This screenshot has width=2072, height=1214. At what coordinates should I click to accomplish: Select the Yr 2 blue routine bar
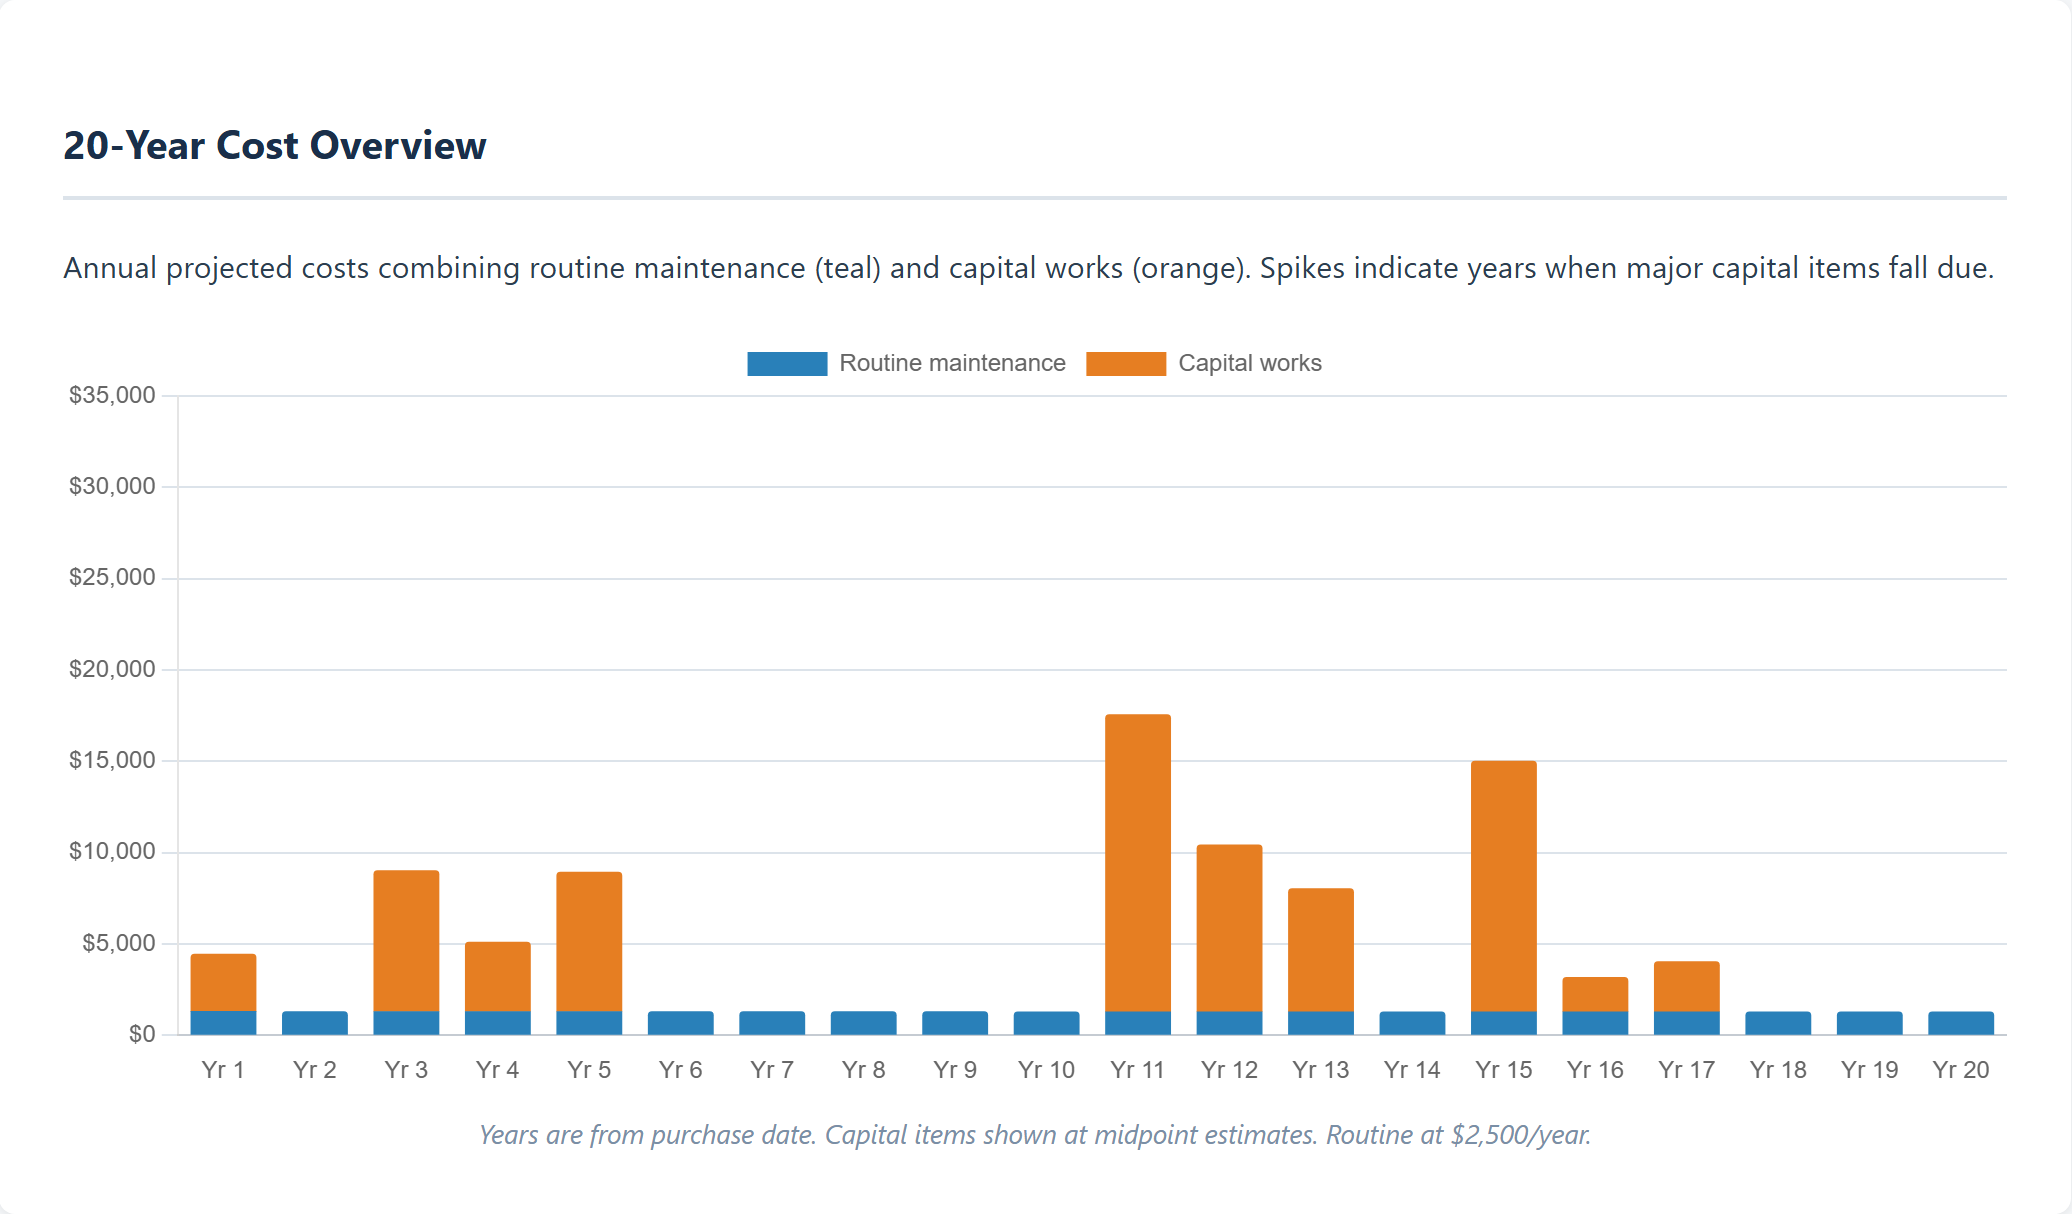tap(315, 1023)
